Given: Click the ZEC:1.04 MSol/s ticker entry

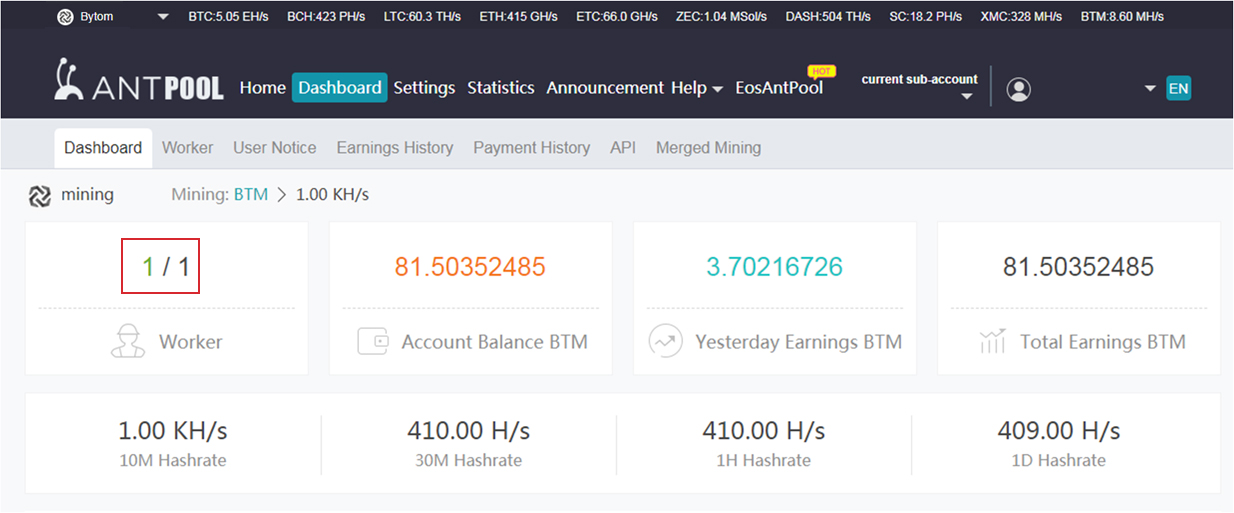Looking at the screenshot, I should click(721, 17).
